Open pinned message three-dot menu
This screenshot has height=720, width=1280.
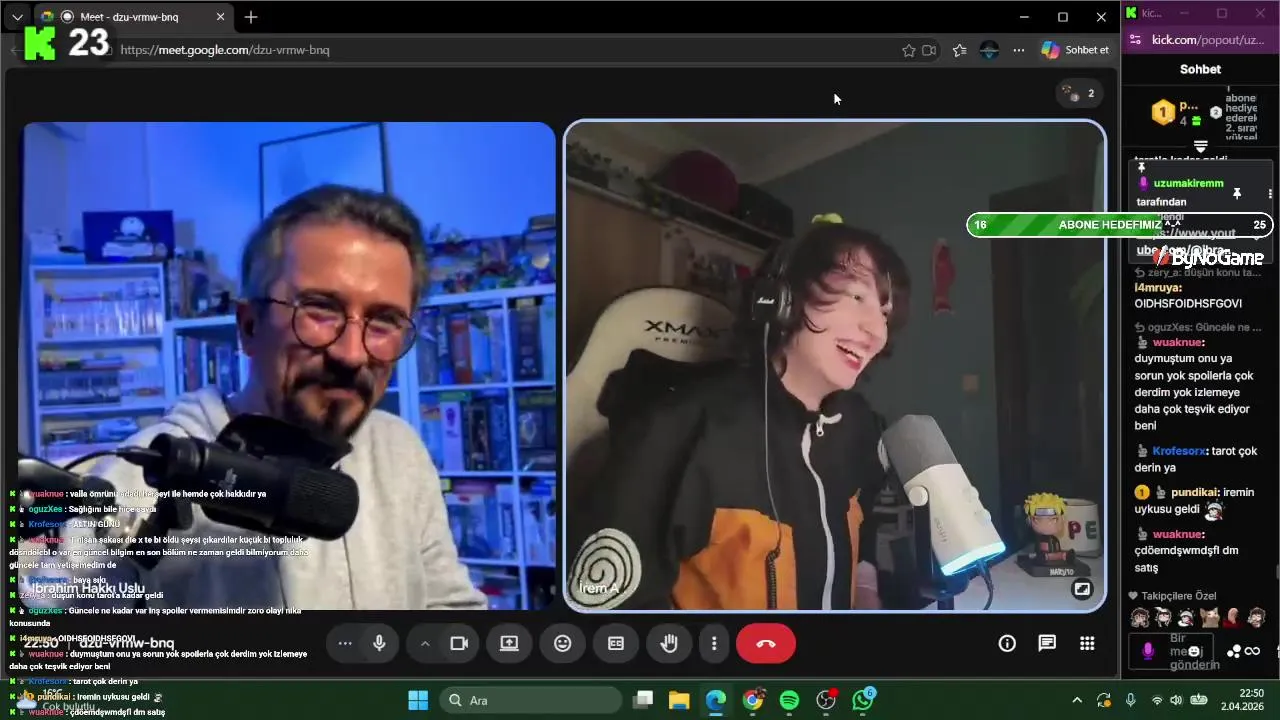click(1270, 193)
